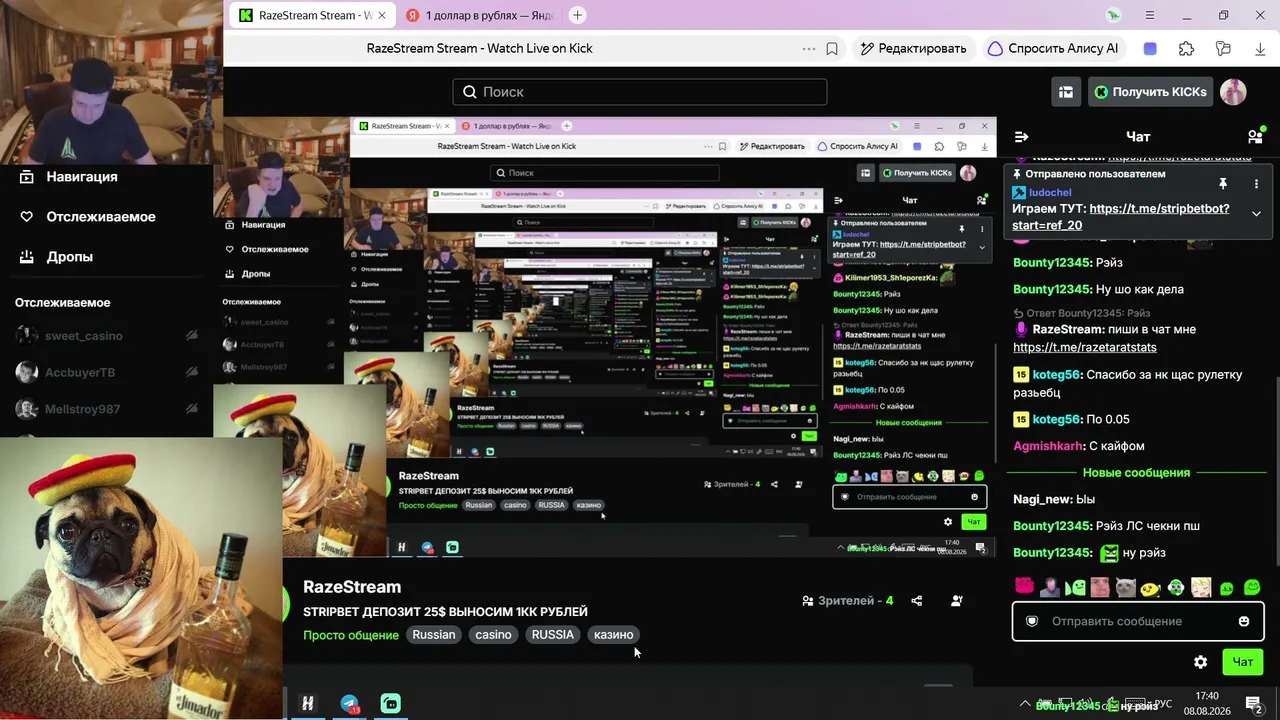
Task: Click username Agmishkarh in chat
Action: click(x=1047, y=446)
